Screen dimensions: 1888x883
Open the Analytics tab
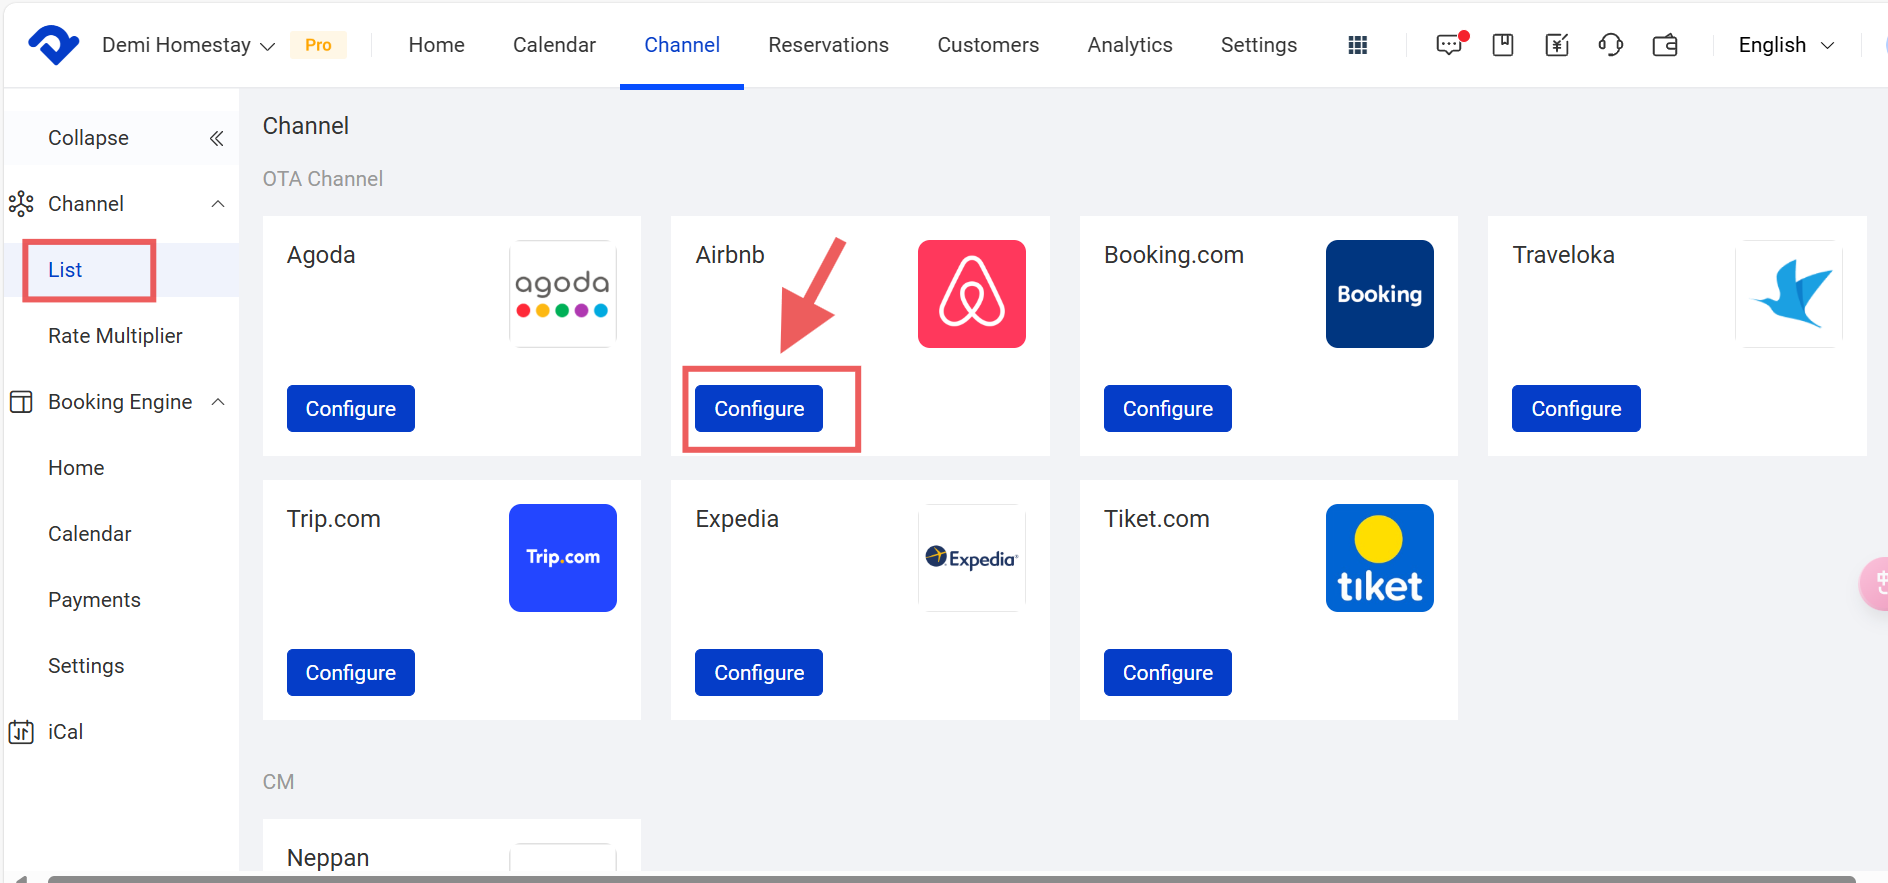click(1130, 45)
